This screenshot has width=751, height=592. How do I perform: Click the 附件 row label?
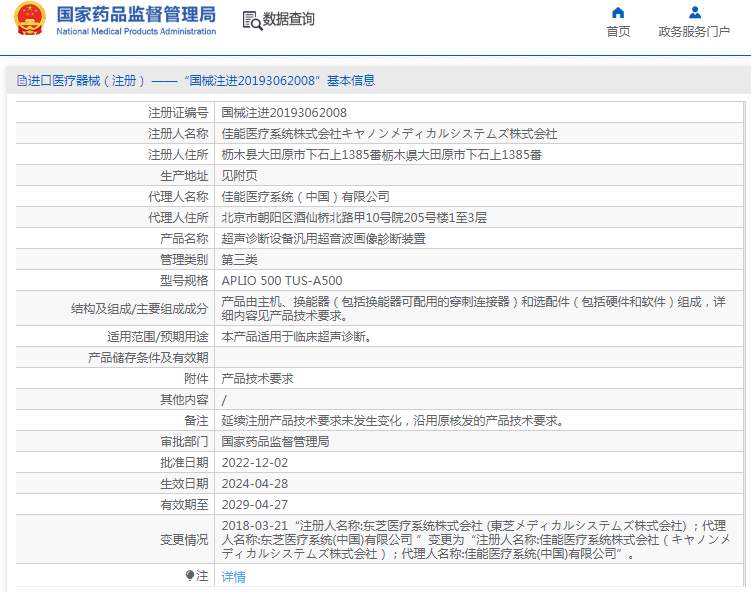point(196,379)
